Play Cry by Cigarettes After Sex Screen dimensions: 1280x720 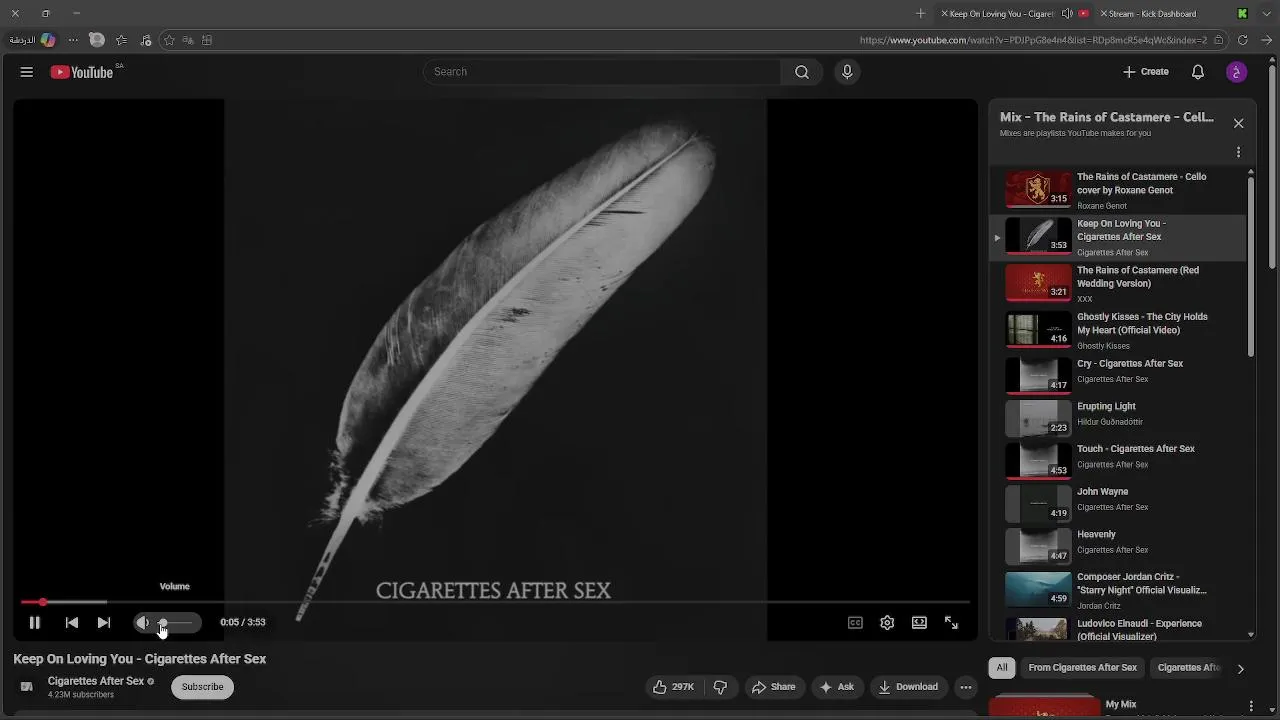[x=1119, y=374]
